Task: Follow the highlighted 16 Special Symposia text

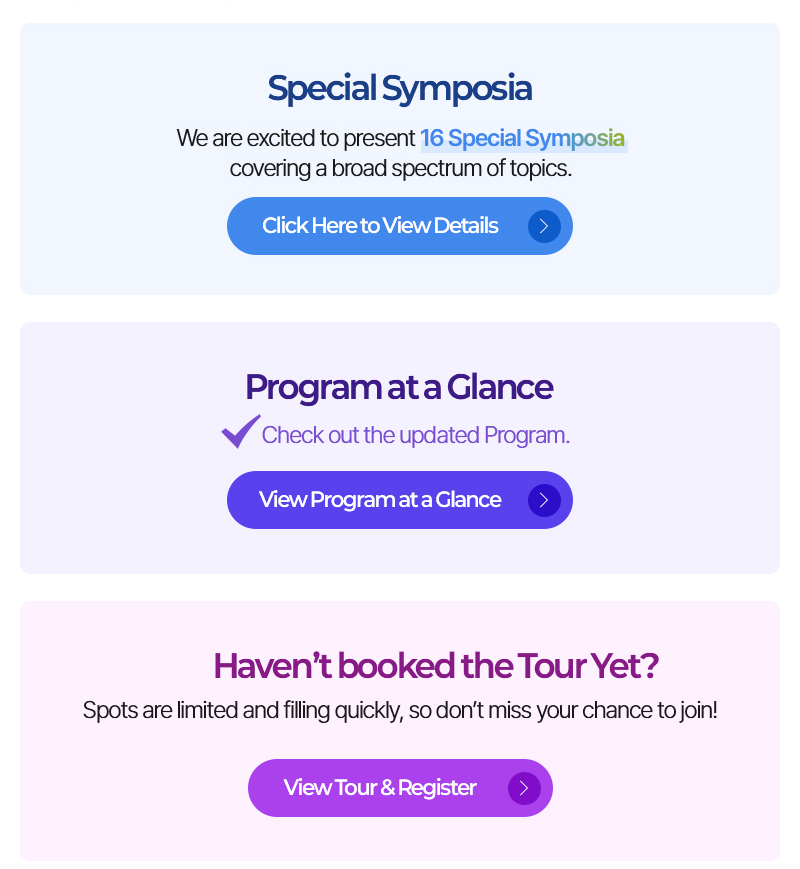Action: coord(523,139)
